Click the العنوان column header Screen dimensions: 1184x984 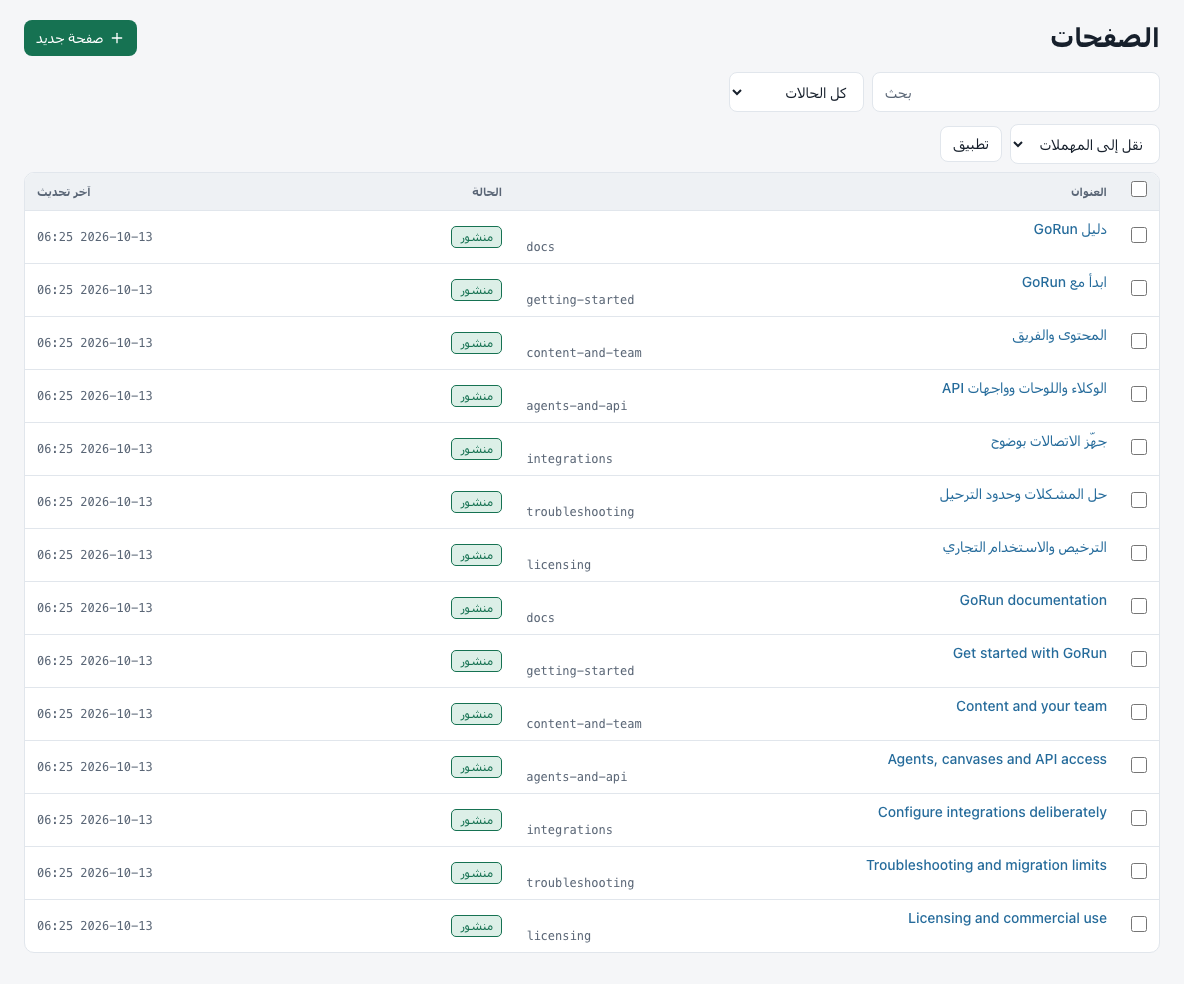(x=1088, y=192)
